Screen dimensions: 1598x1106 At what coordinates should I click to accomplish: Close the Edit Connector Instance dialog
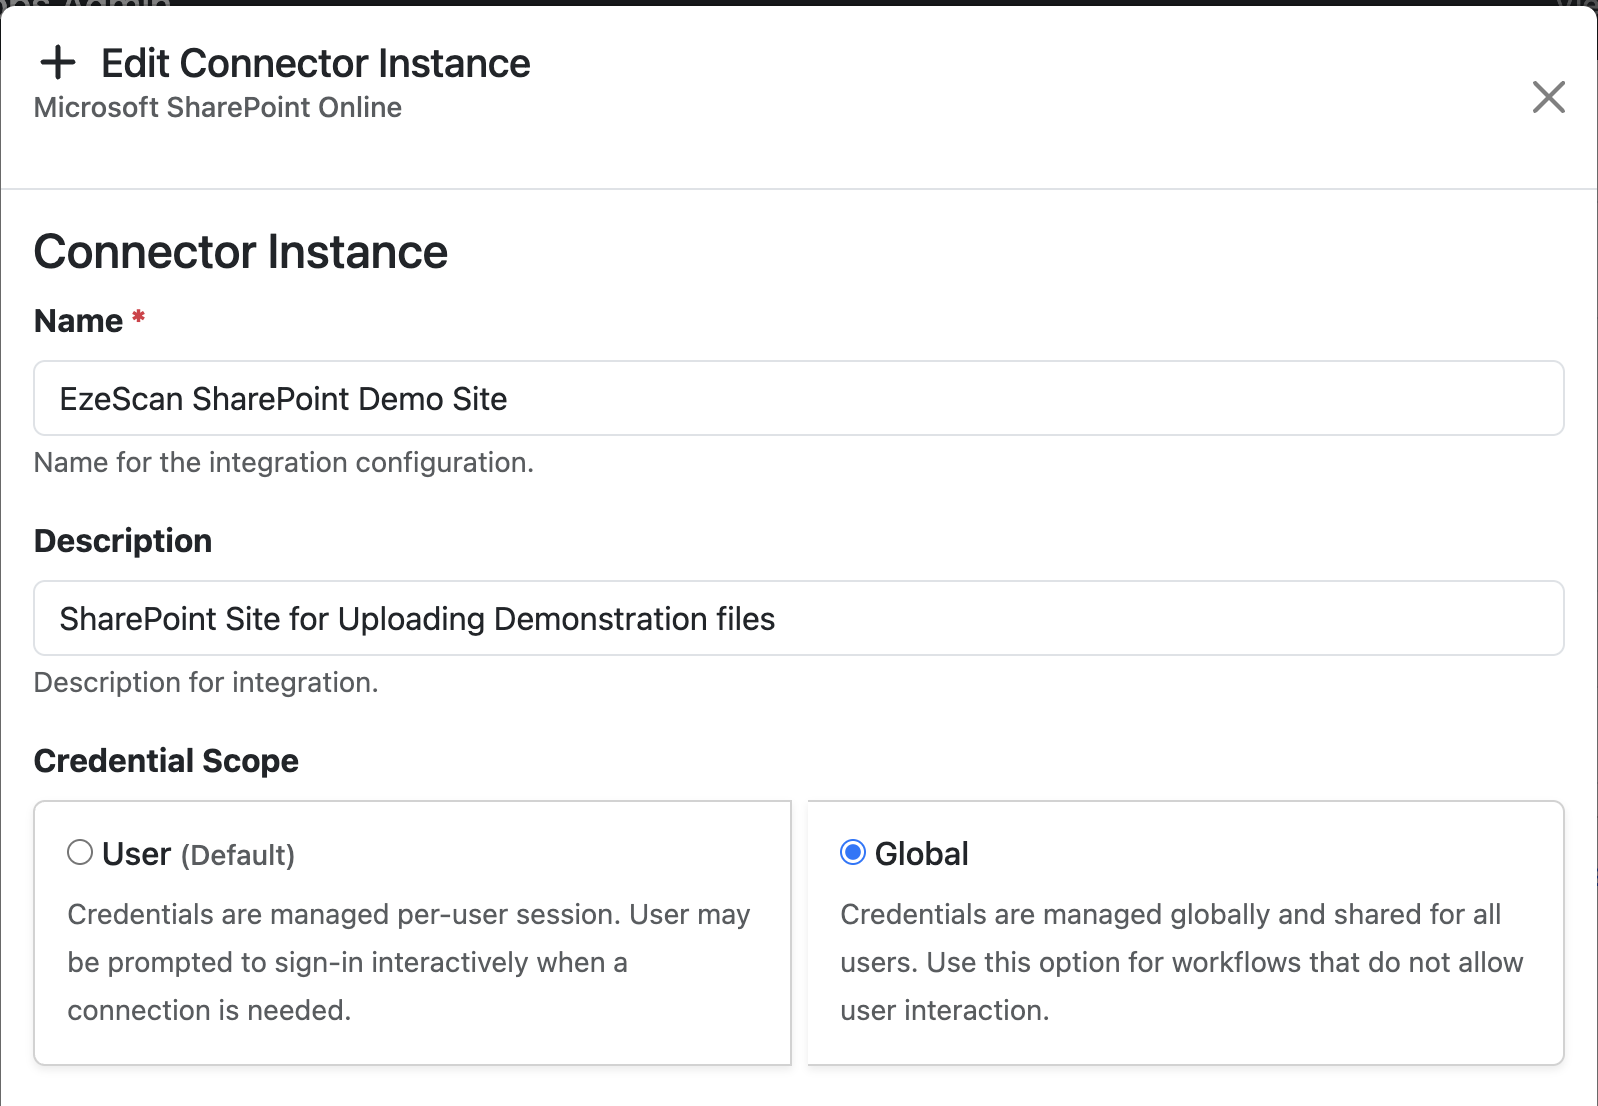click(x=1548, y=97)
